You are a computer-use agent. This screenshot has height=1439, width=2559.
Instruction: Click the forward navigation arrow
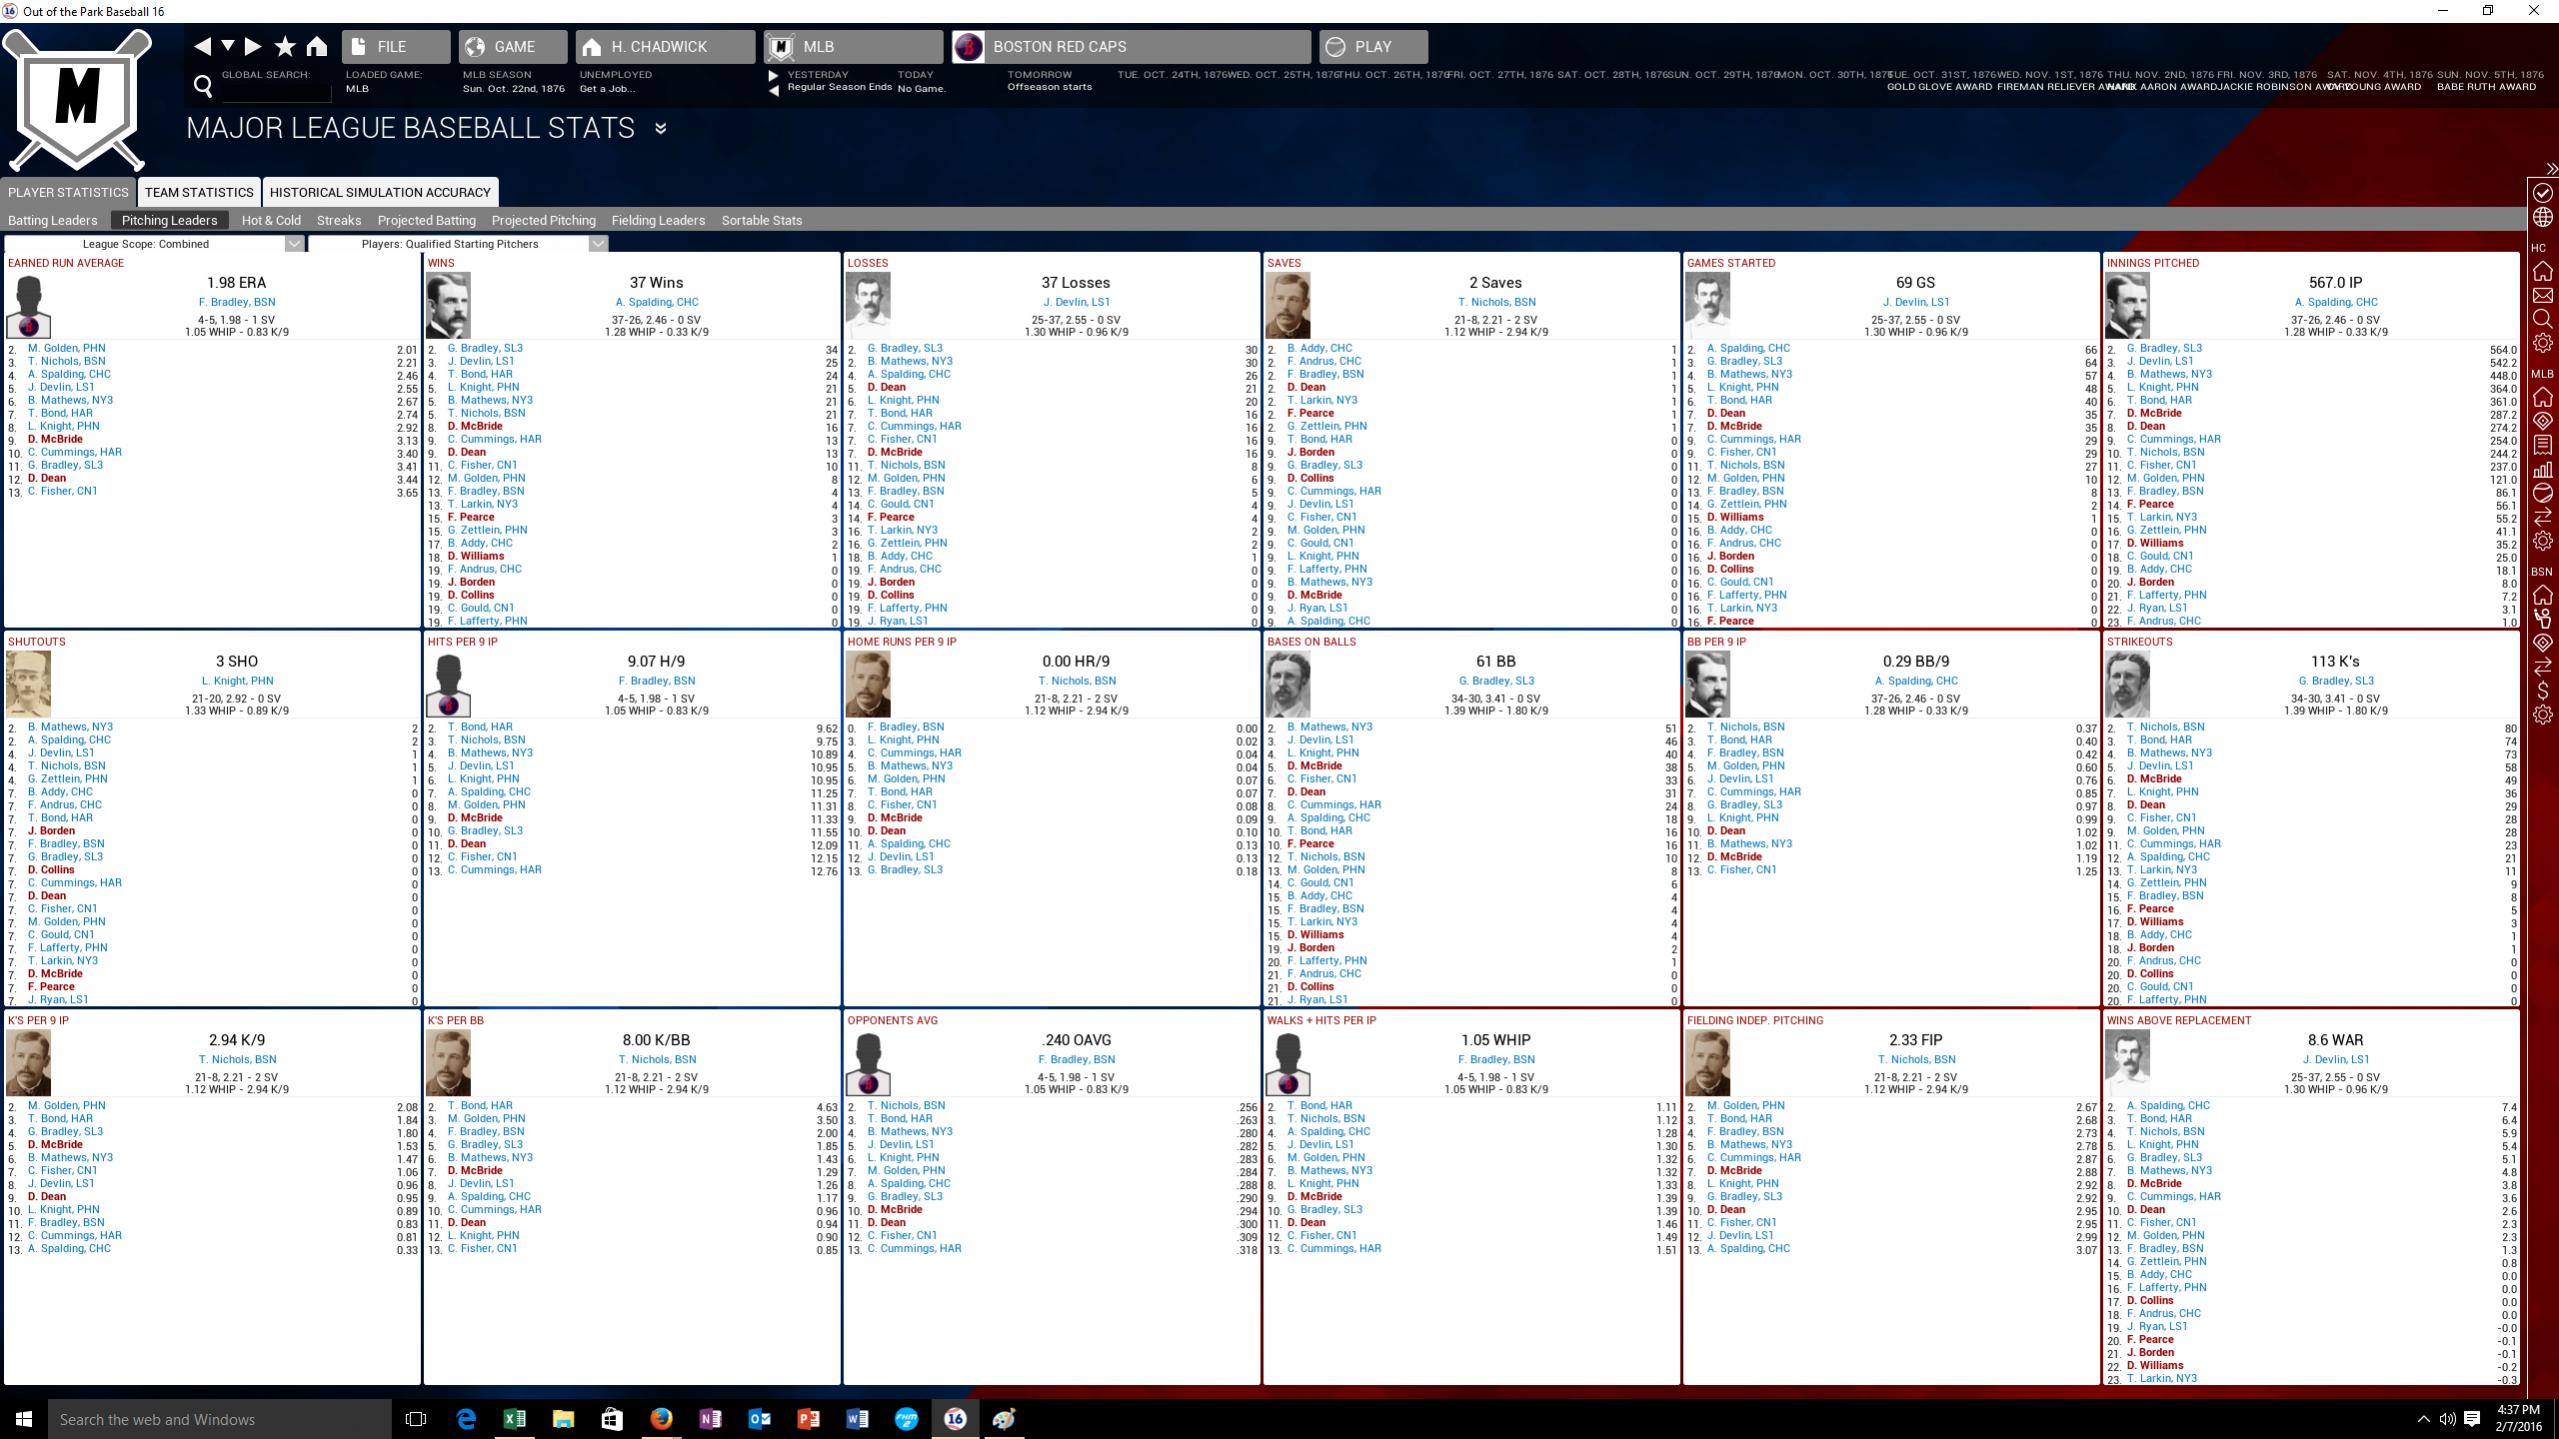point(253,46)
